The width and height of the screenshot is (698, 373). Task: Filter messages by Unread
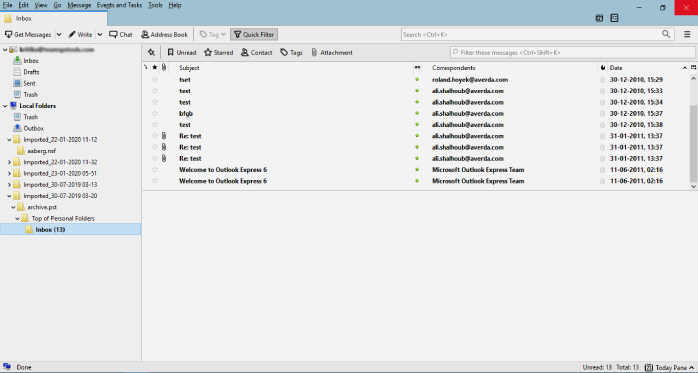pos(182,53)
